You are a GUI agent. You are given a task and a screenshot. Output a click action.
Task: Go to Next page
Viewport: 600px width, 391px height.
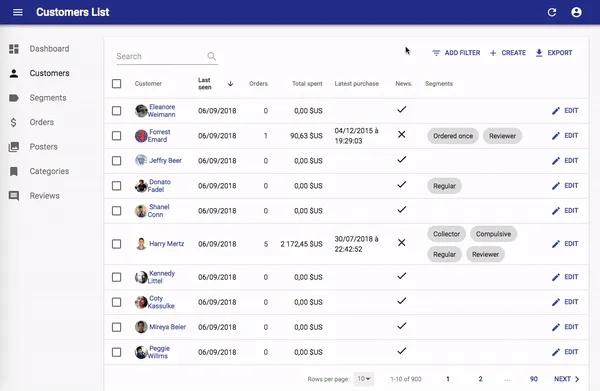(567, 379)
